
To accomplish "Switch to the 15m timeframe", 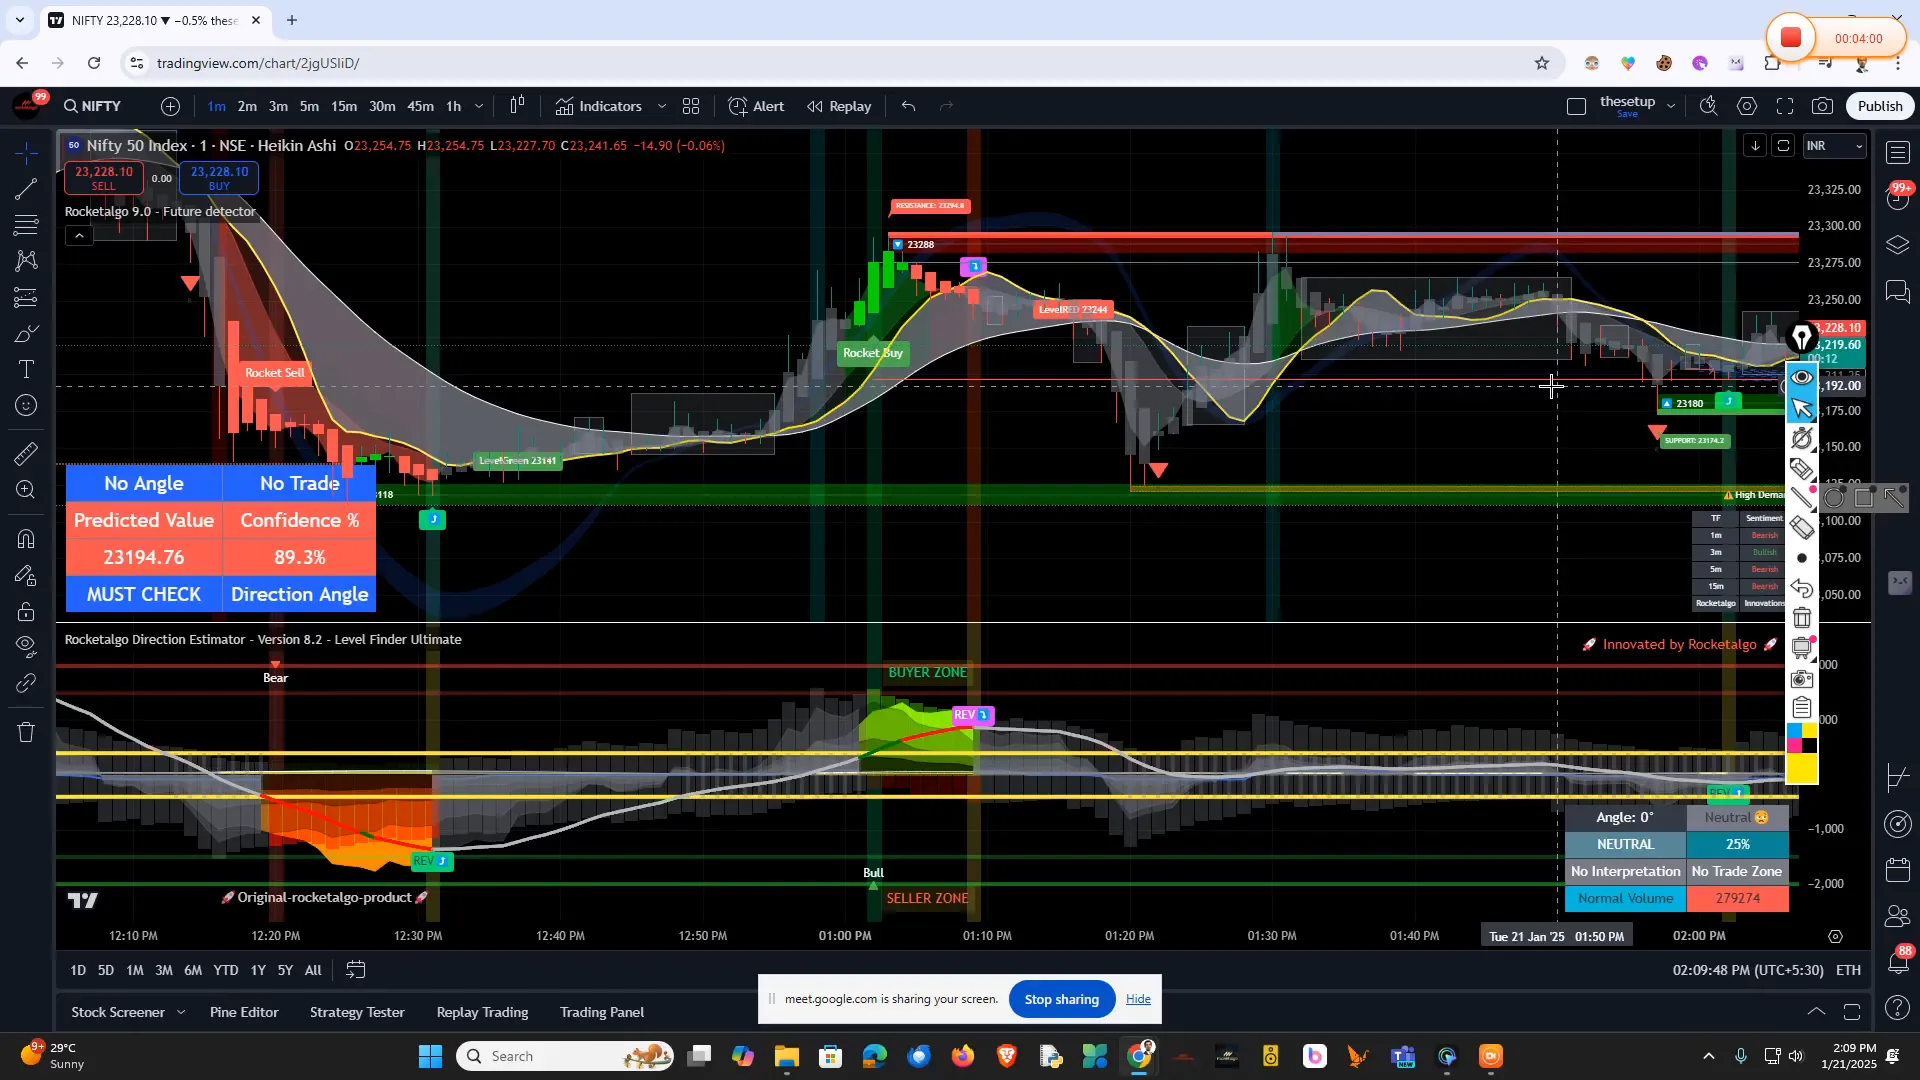I will 344,106.
